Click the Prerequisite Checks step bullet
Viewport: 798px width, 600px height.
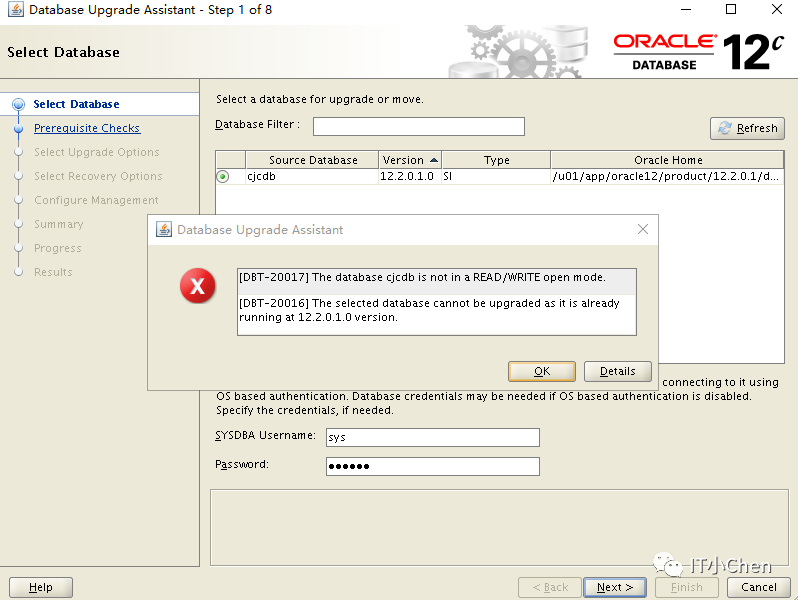tap(18, 128)
